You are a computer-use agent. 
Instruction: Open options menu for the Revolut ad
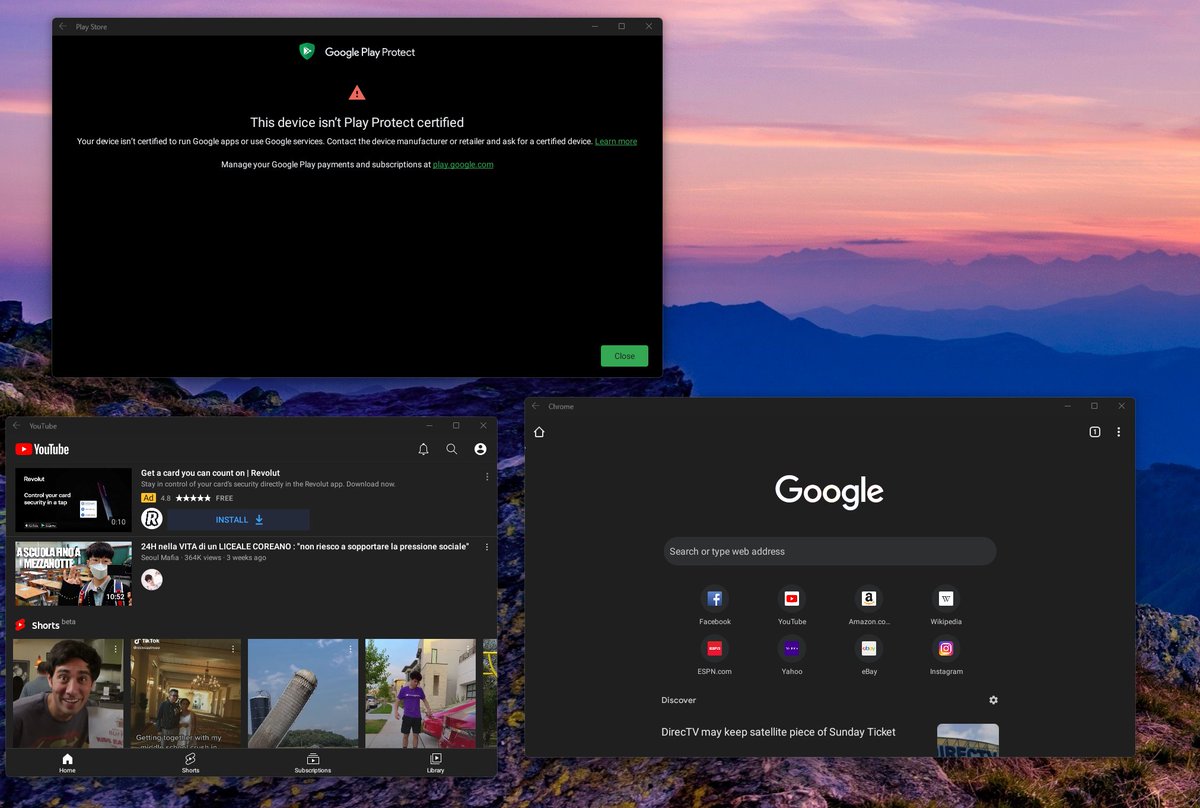487,477
